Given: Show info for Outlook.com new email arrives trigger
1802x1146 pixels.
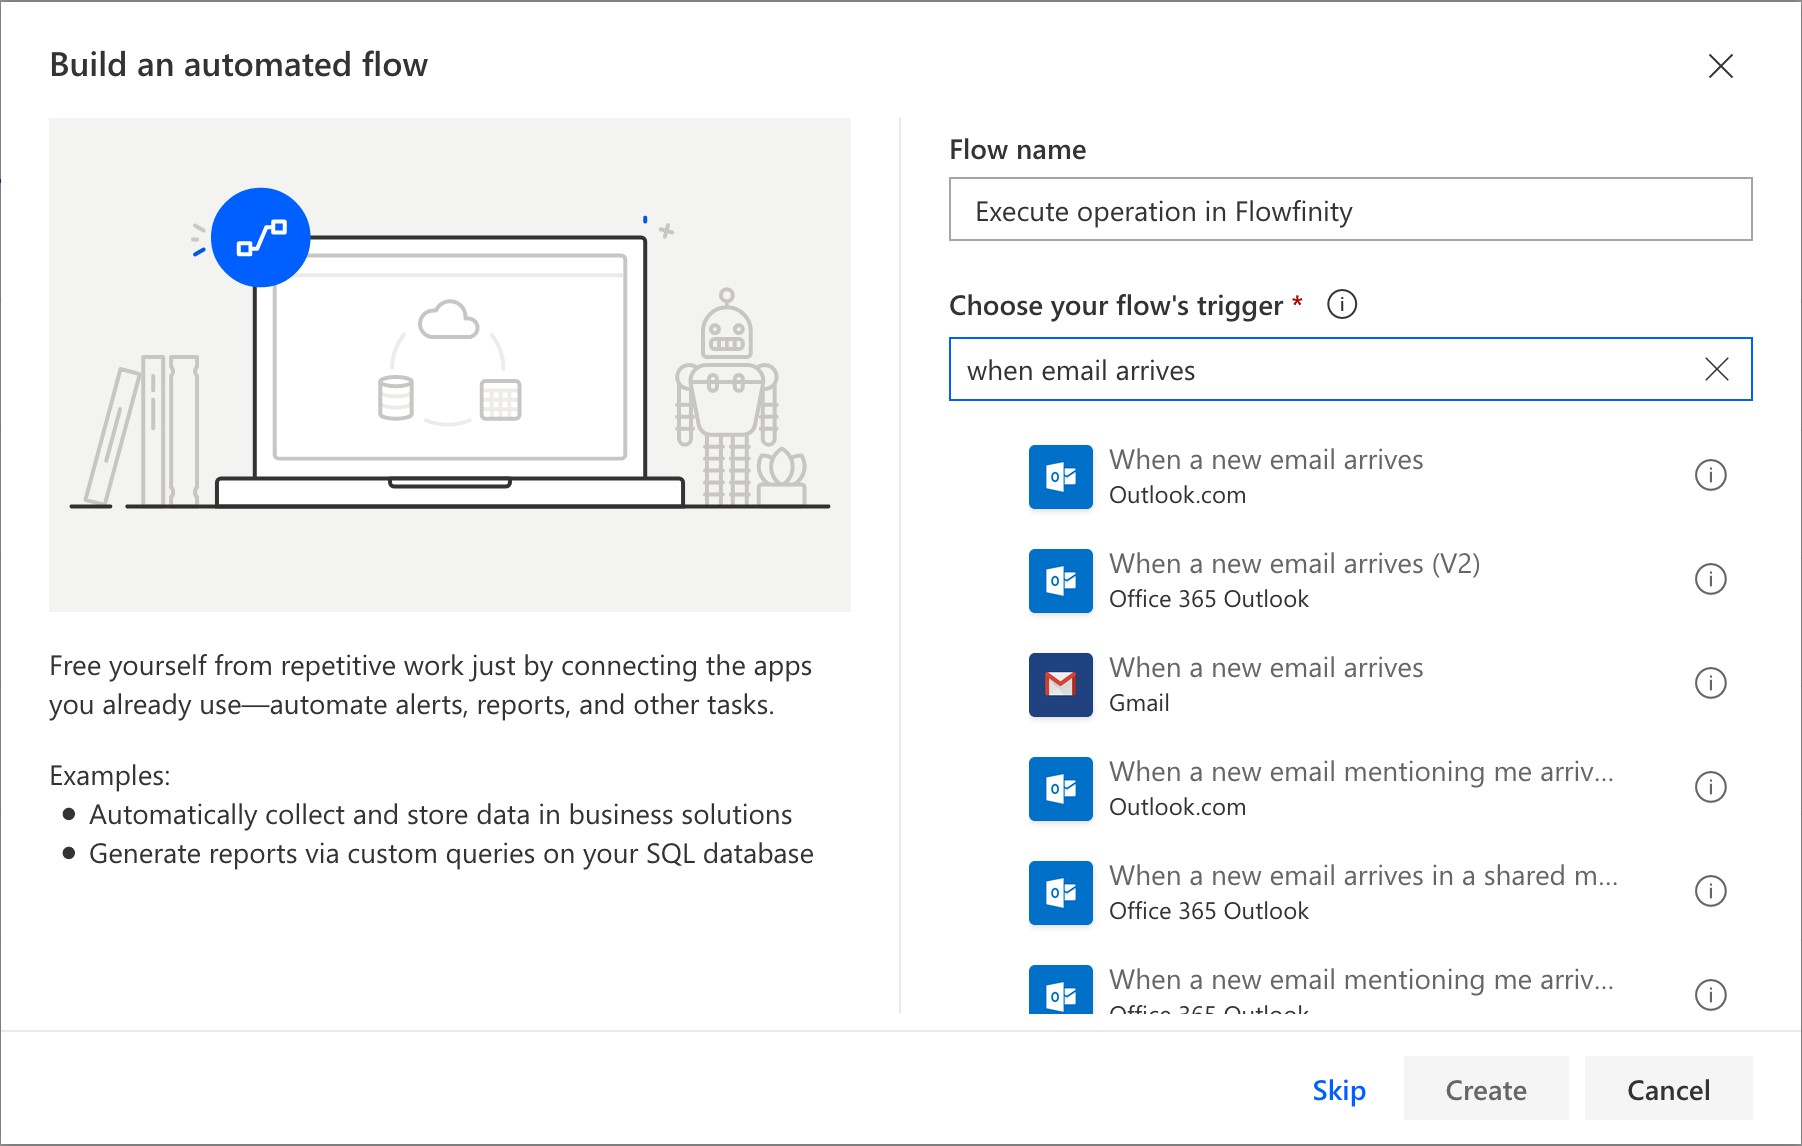Looking at the screenshot, I should point(1710,475).
